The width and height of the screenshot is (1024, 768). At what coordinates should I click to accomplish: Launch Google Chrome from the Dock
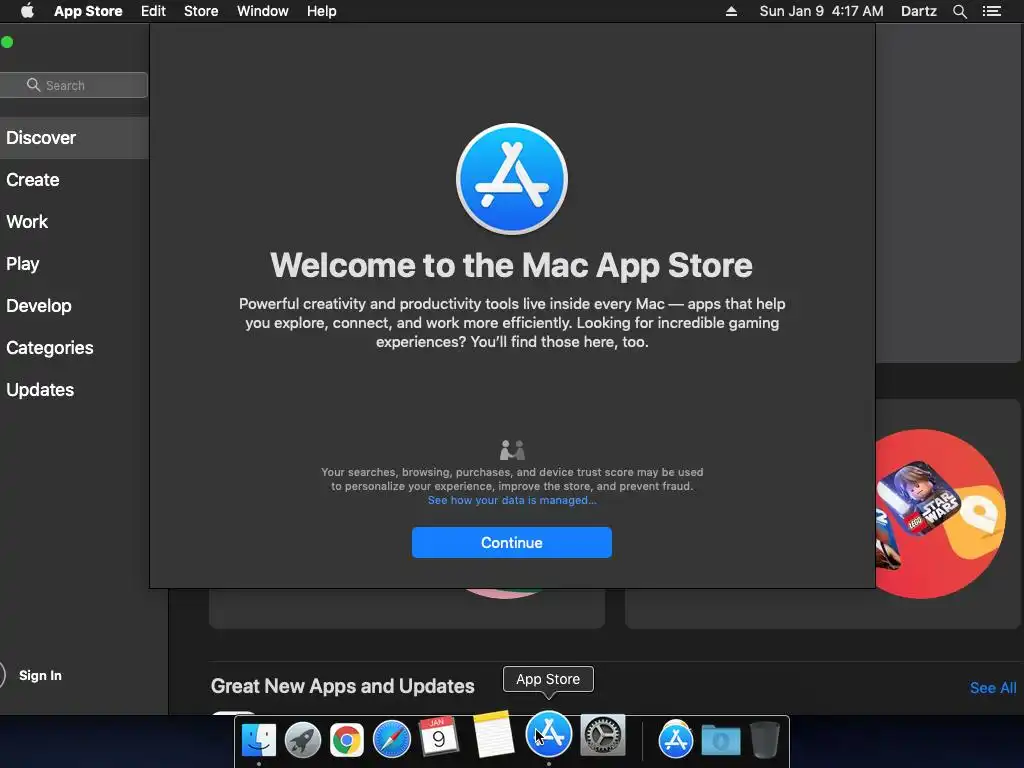347,740
